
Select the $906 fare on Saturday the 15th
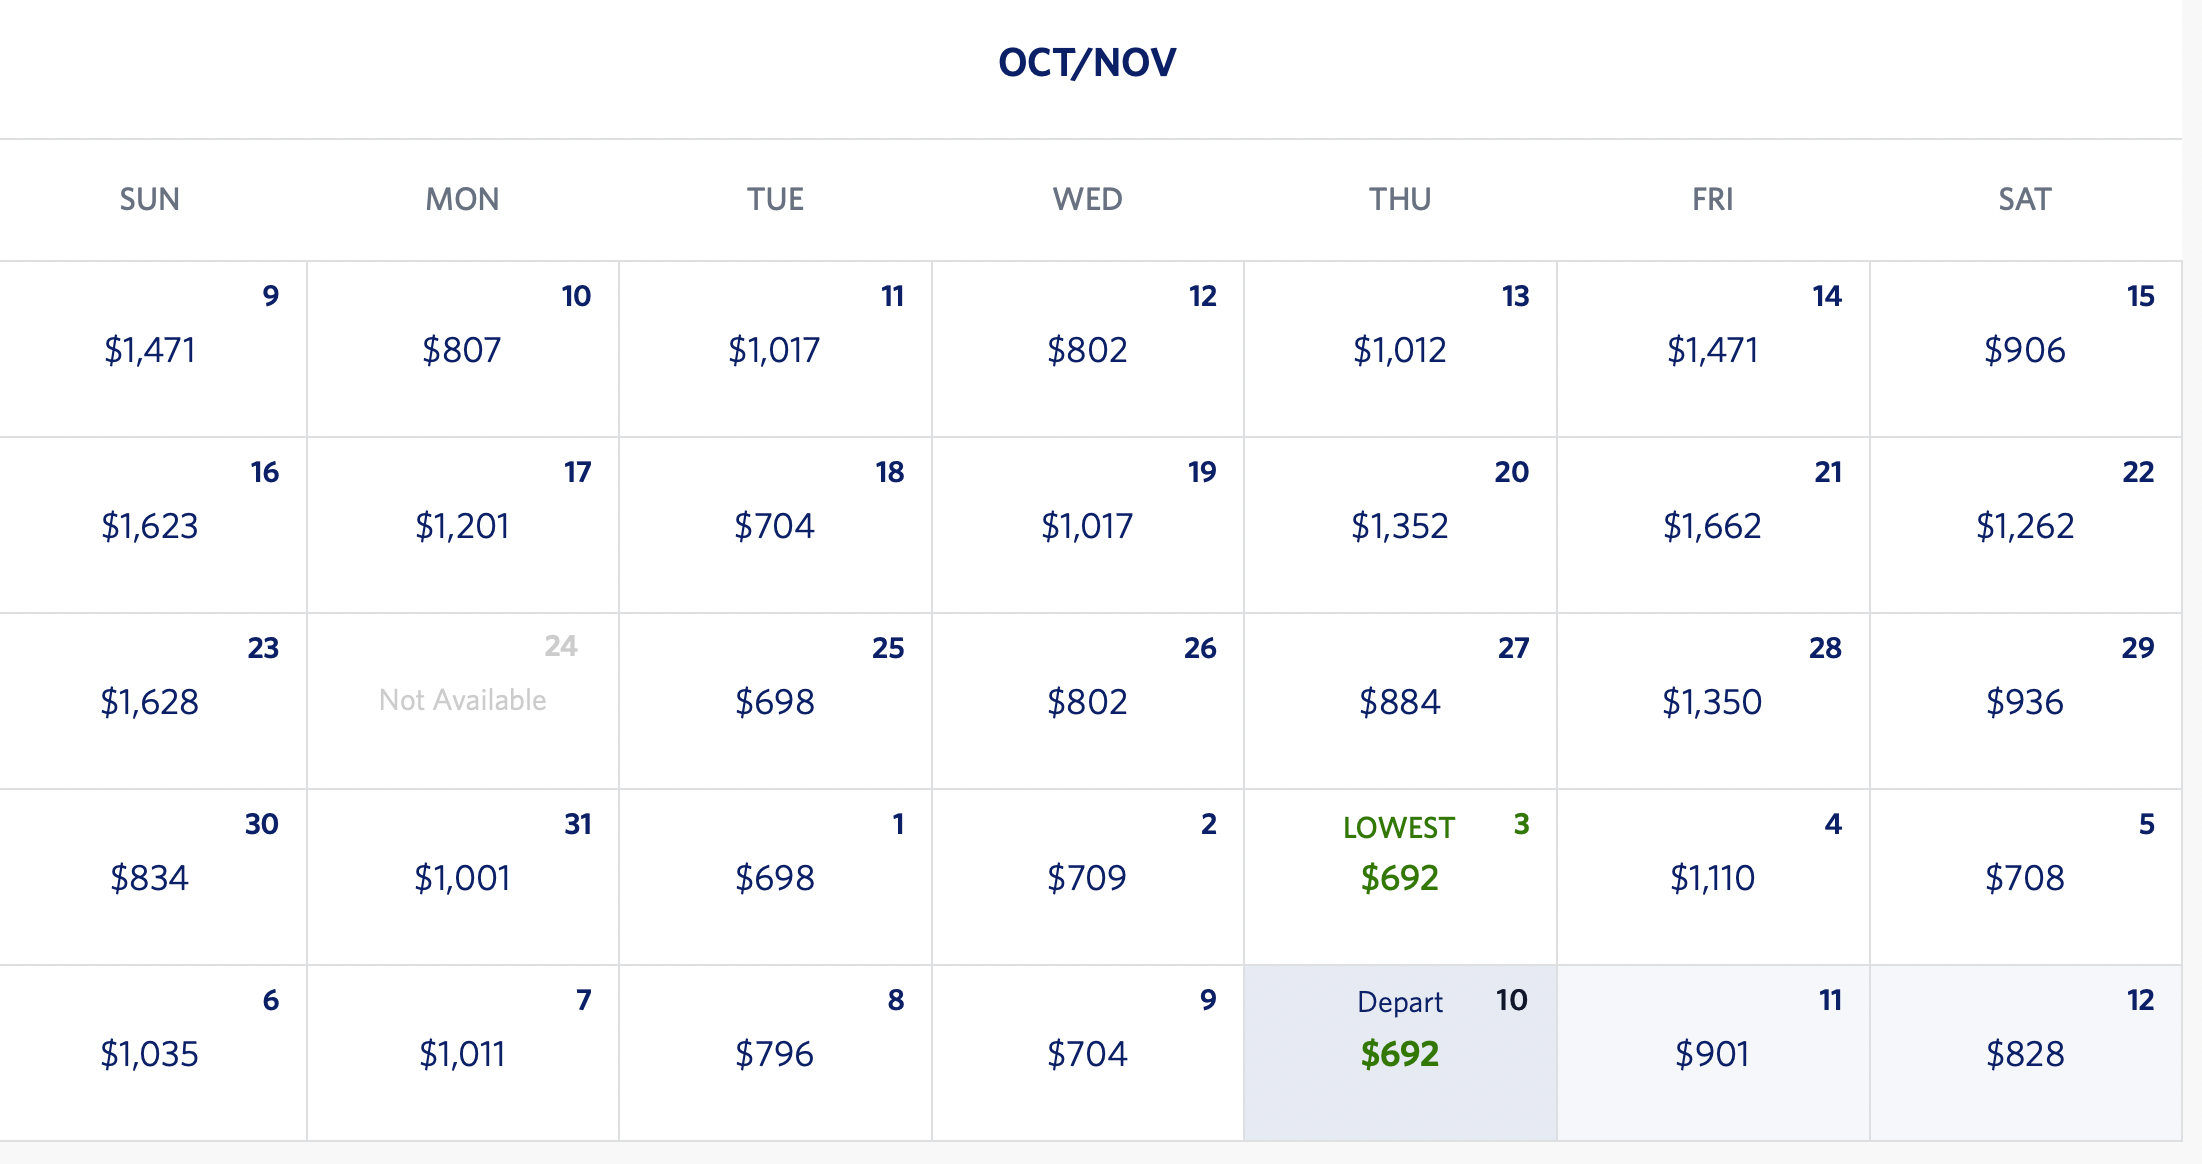[x=2024, y=350]
